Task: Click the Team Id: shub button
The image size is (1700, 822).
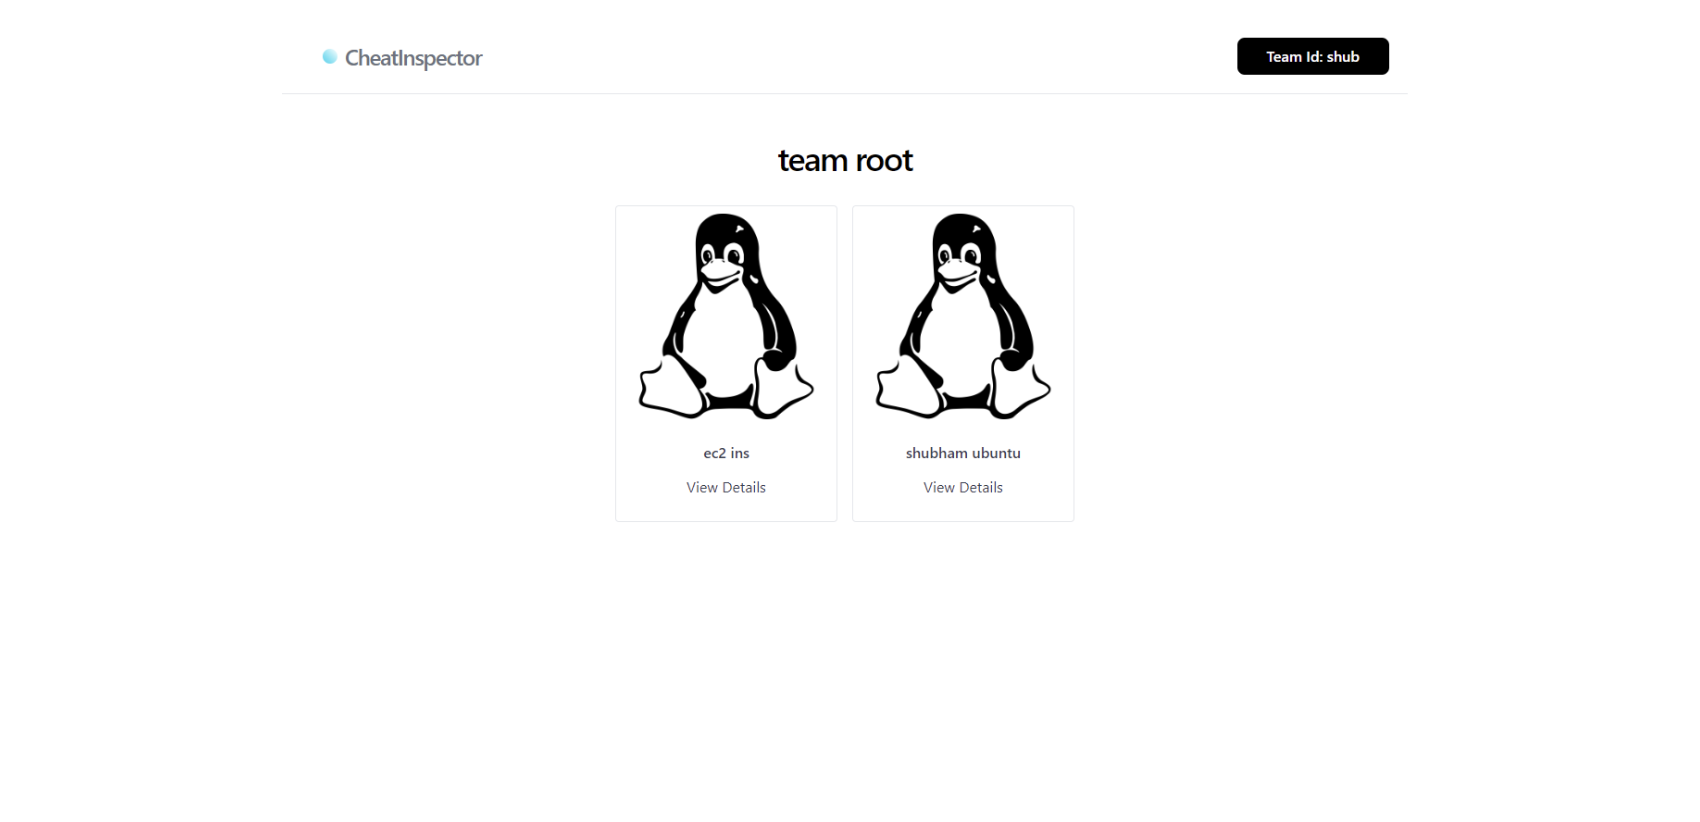Action: pyautogui.click(x=1312, y=56)
